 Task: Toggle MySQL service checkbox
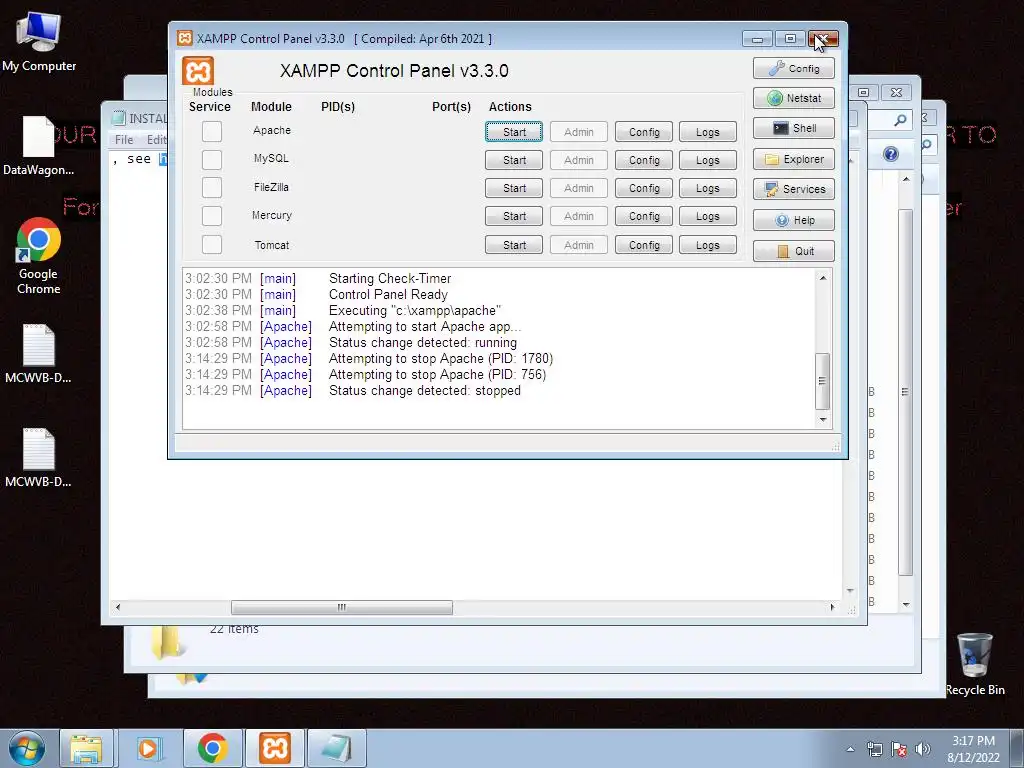[x=212, y=159]
